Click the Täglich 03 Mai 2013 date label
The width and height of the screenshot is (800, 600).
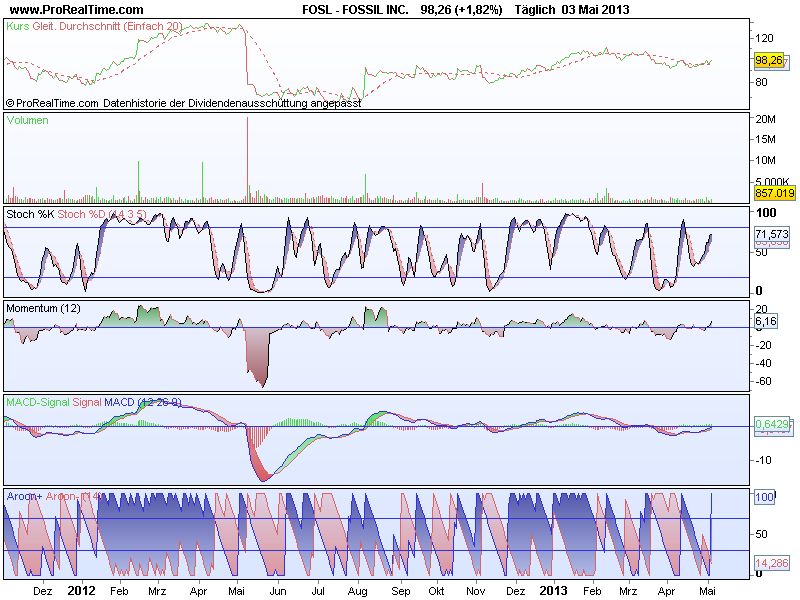(x=571, y=10)
